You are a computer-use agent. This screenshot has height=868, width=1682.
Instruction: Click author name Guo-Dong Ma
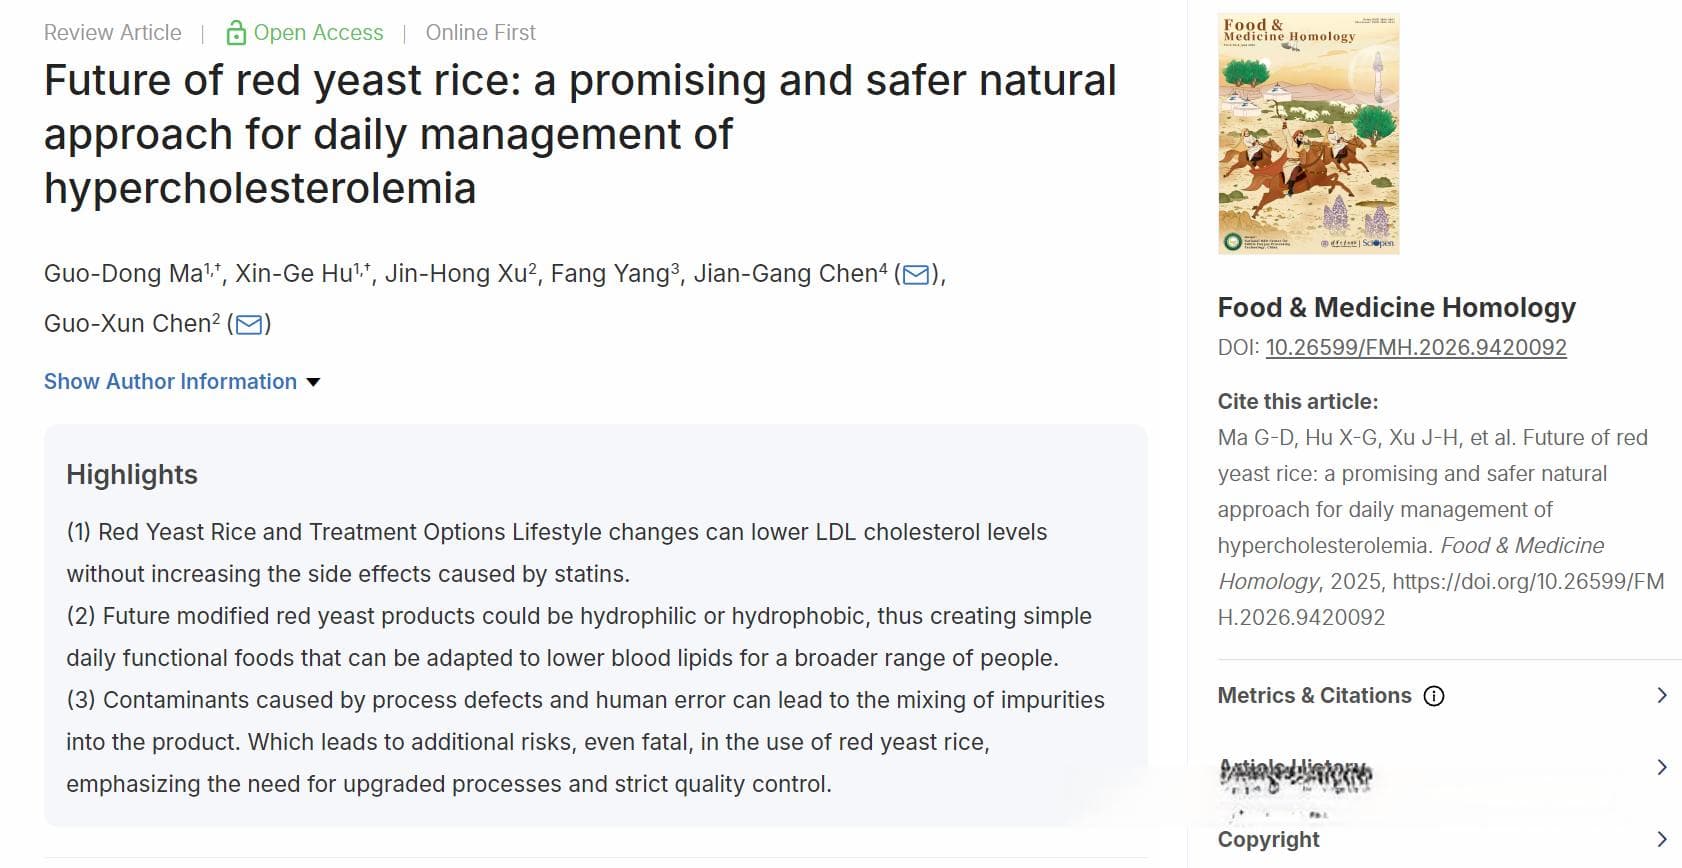pos(124,274)
